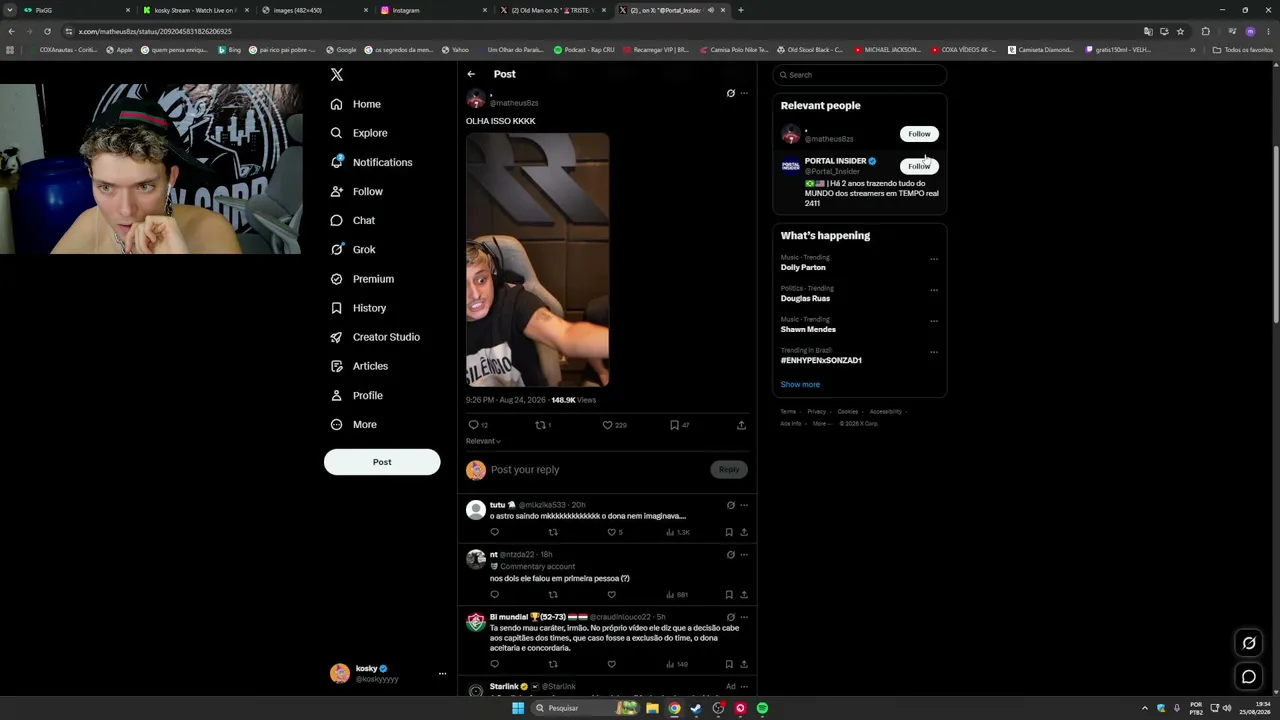Open more options on tutu's reply

pos(744,505)
